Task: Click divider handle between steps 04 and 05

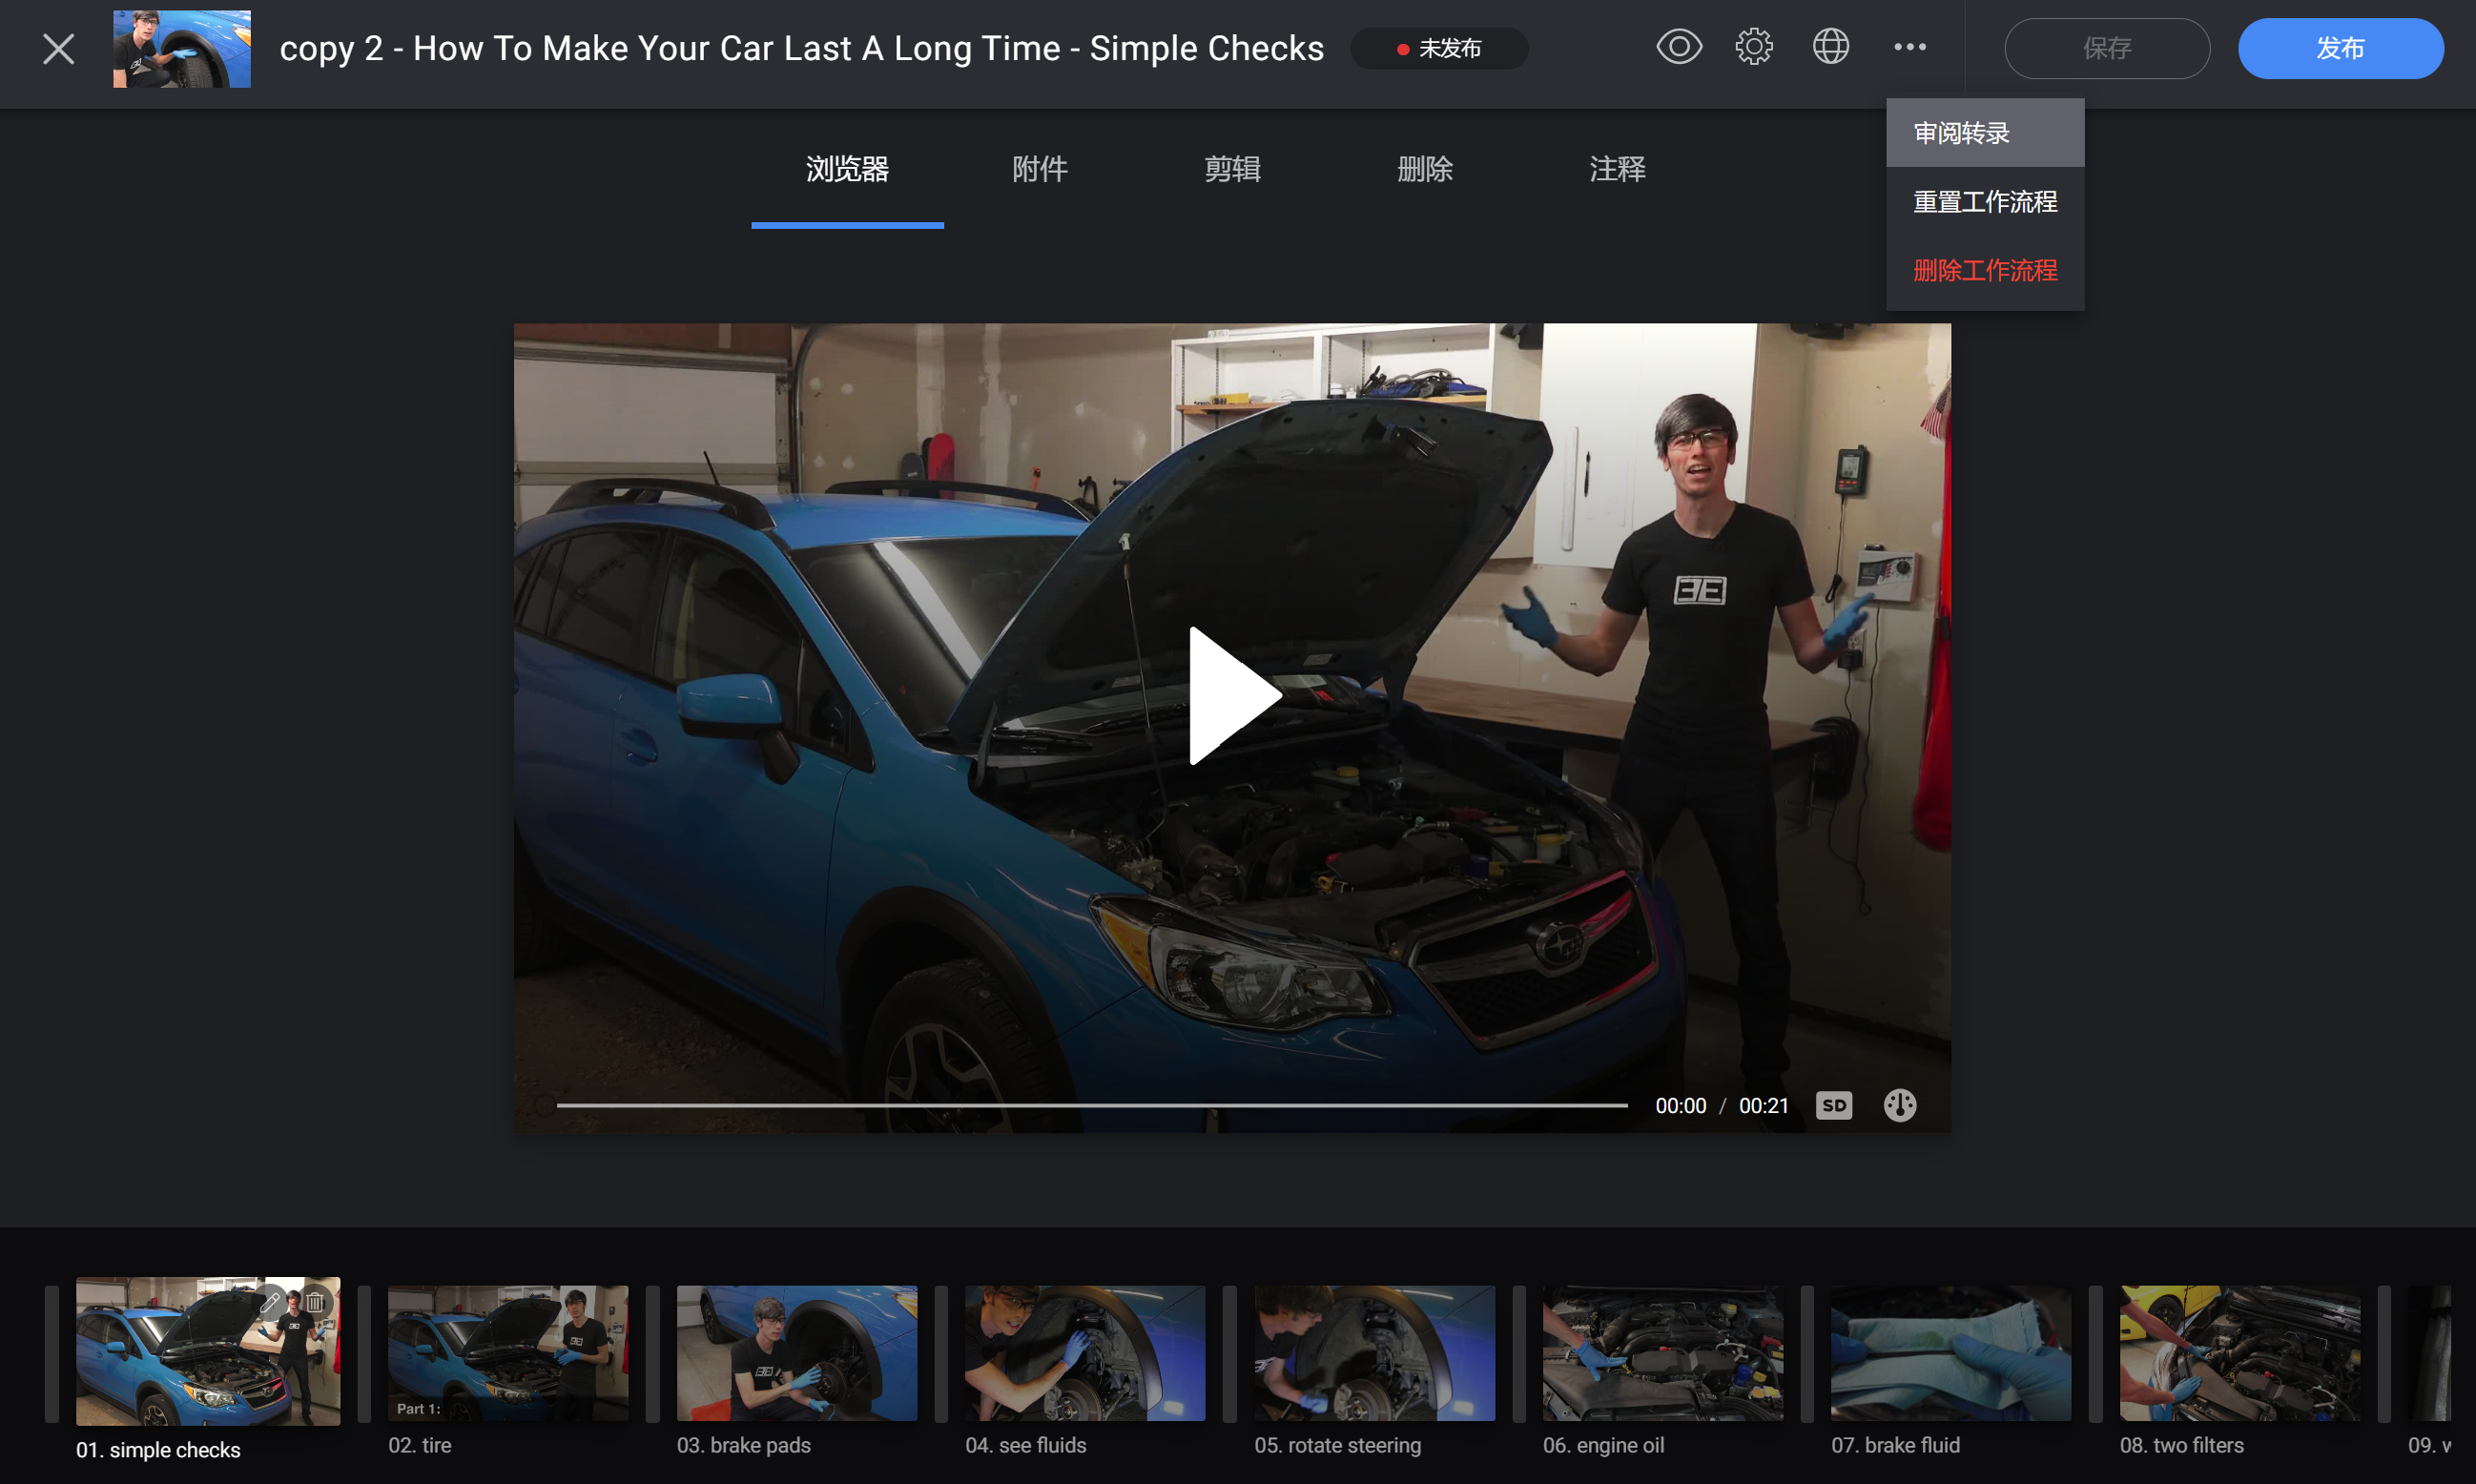Action: point(1230,1353)
